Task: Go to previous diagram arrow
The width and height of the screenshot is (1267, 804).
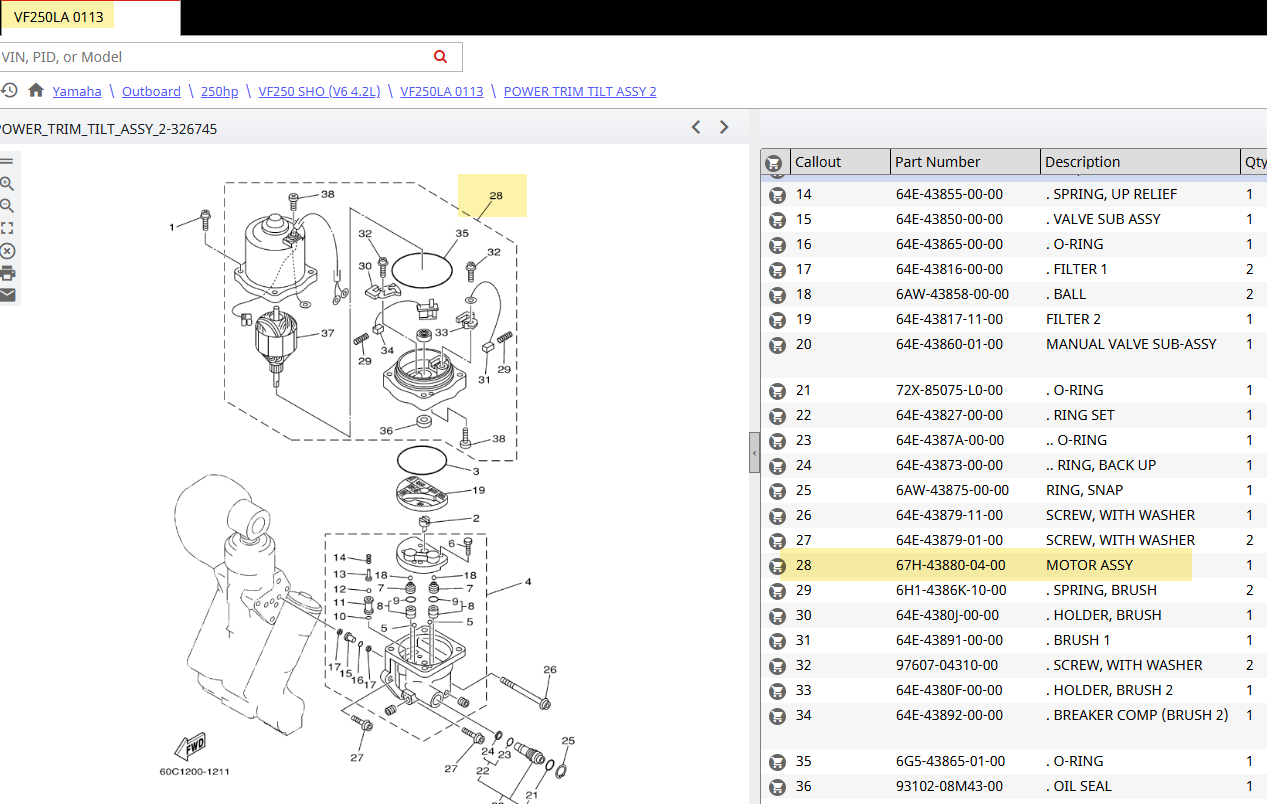Action: [697, 127]
